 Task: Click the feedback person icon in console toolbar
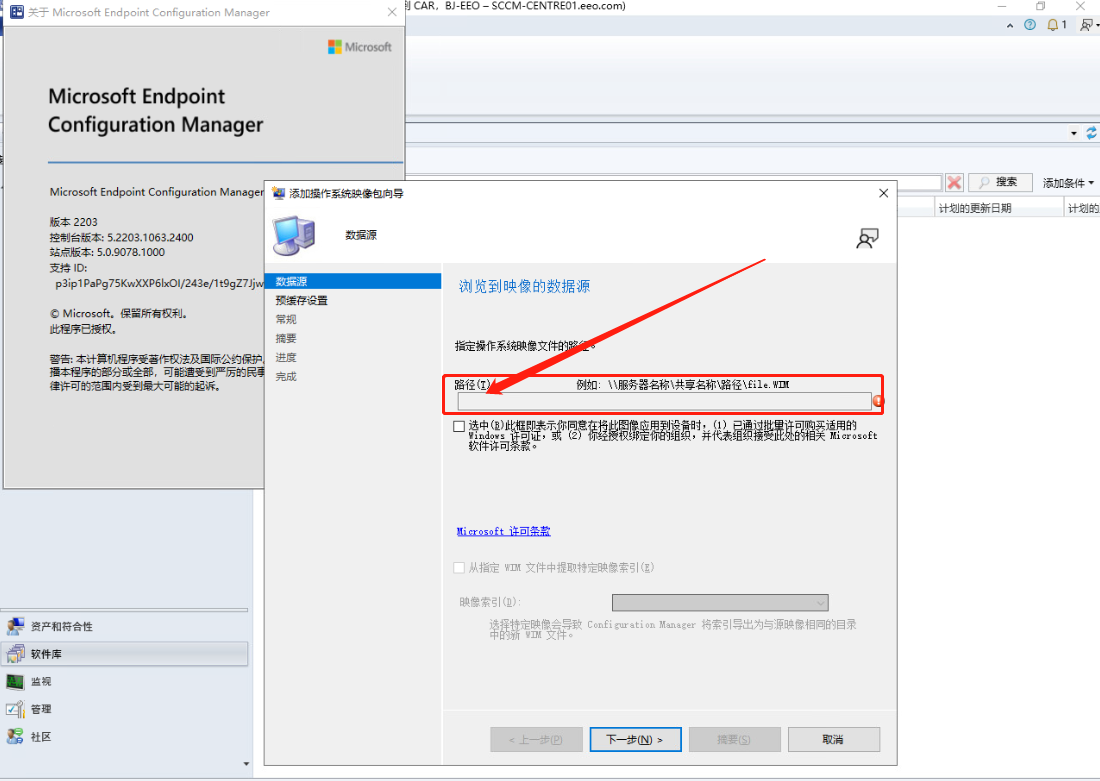coord(1086,25)
